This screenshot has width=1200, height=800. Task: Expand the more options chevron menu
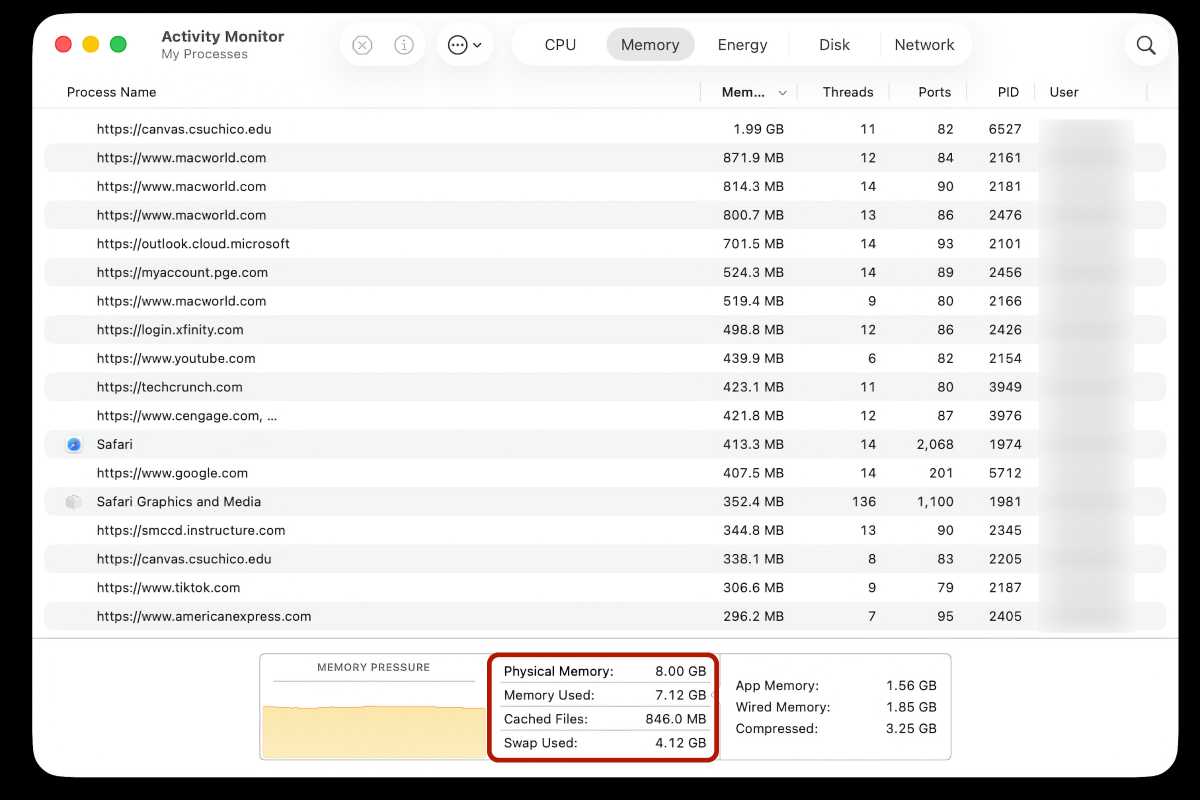click(475, 45)
